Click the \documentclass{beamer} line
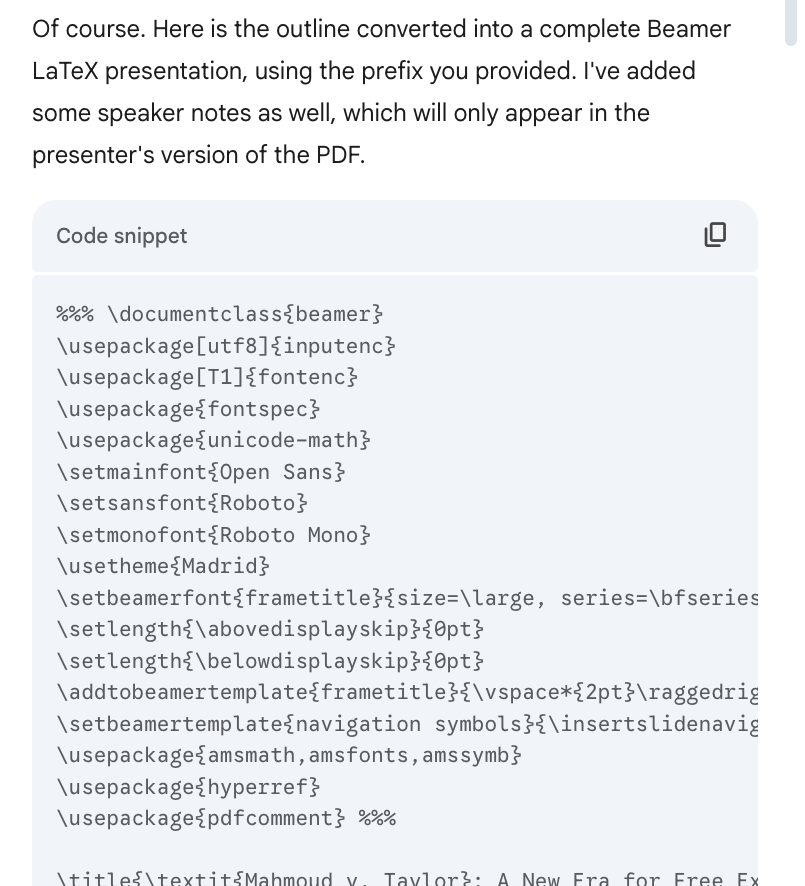This screenshot has height=886, width=805. (x=219, y=314)
